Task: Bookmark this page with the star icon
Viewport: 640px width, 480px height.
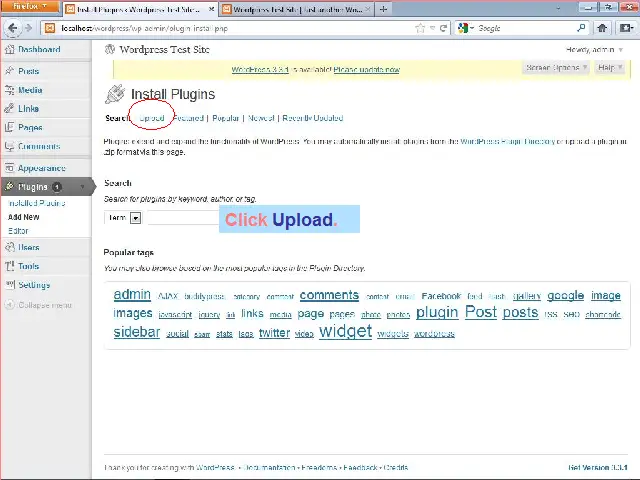Action: click(x=420, y=28)
